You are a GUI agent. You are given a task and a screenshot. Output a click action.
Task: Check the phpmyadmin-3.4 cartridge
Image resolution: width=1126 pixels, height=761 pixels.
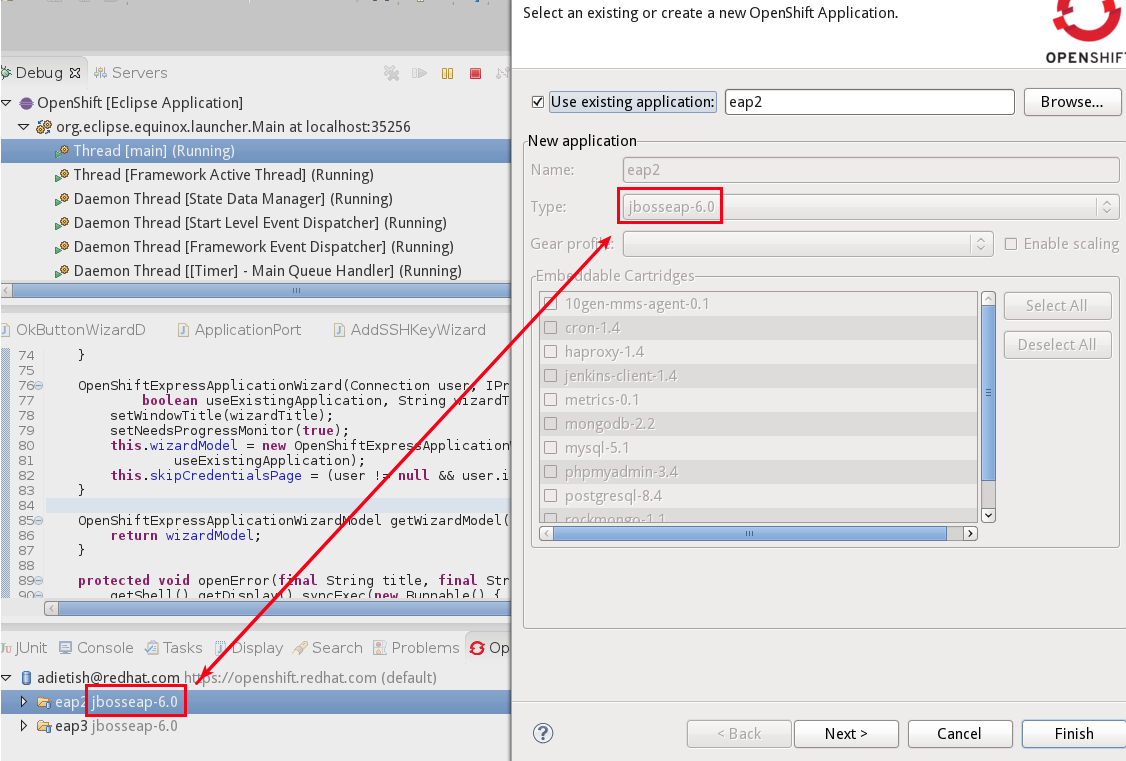pos(551,472)
